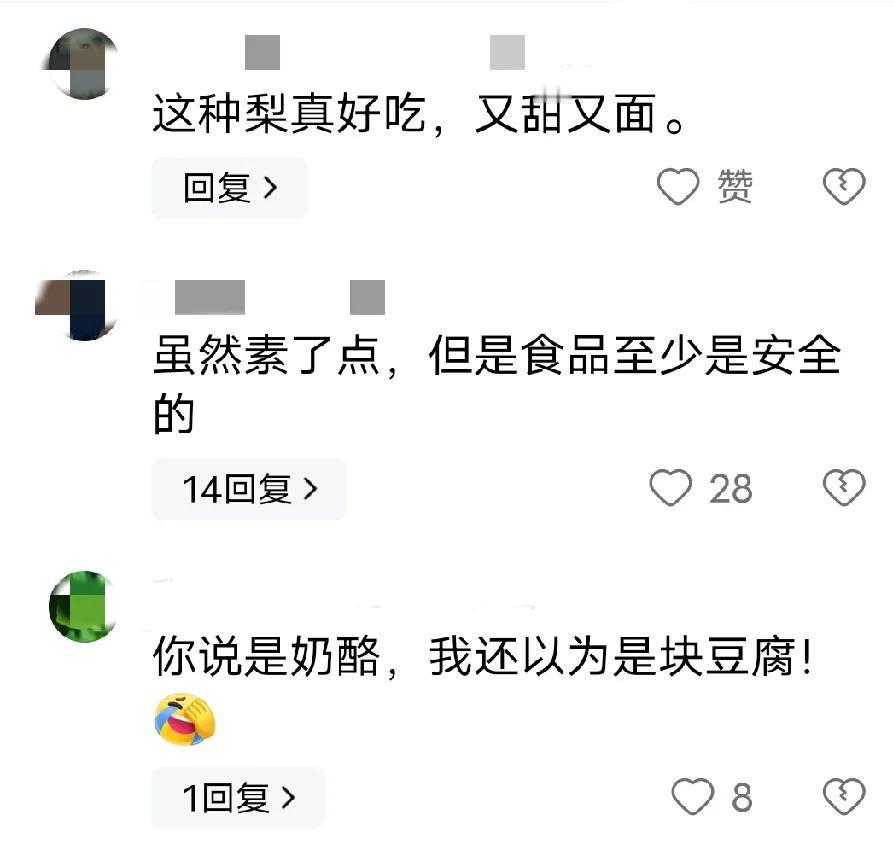The width and height of the screenshot is (894, 859).
Task: Dislike the food safety comment
Action: 844,488
